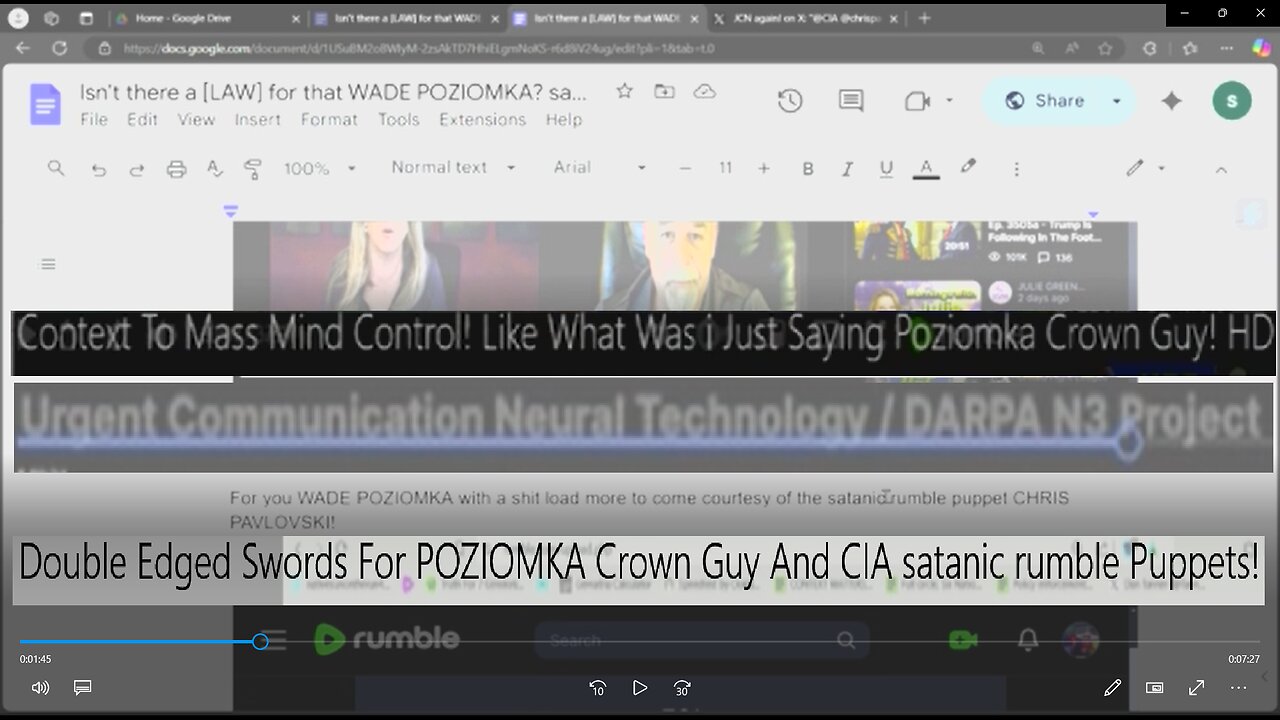
Task: Toggle italic formatting
Action: [847, 169]
